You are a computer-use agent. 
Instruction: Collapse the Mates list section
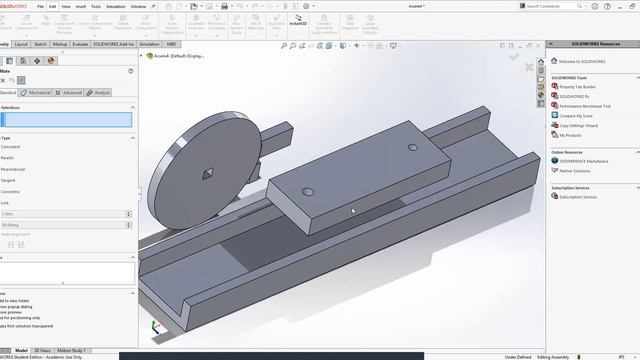coord(133,258)
